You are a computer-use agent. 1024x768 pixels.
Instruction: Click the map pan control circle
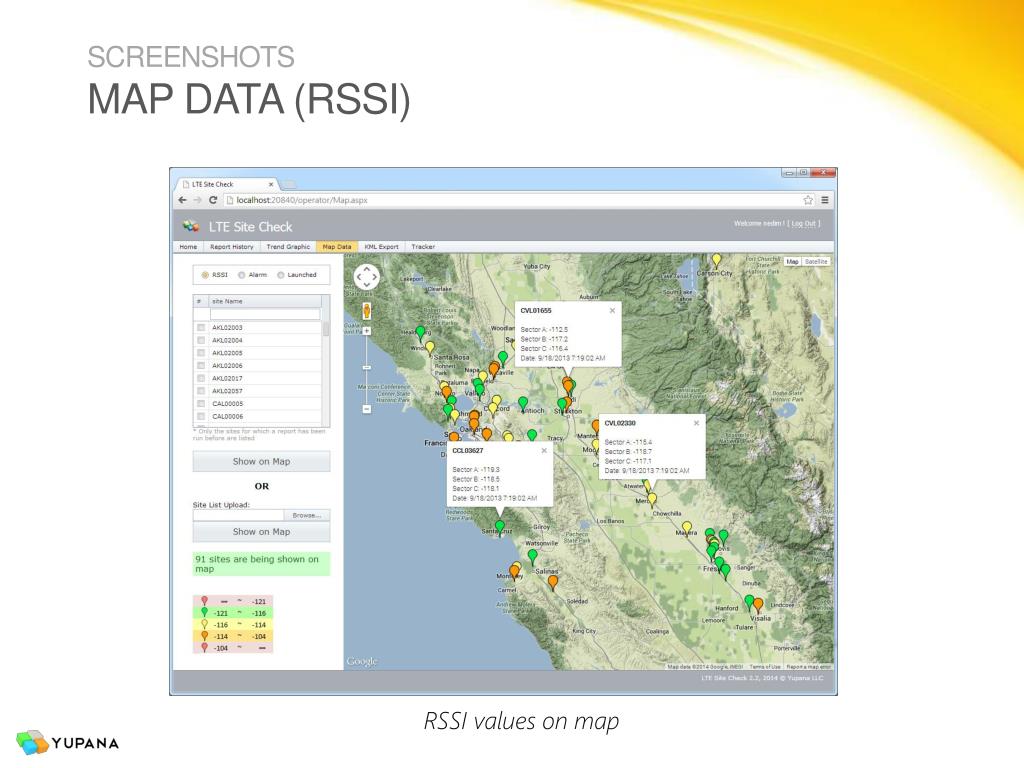(366, 277)
